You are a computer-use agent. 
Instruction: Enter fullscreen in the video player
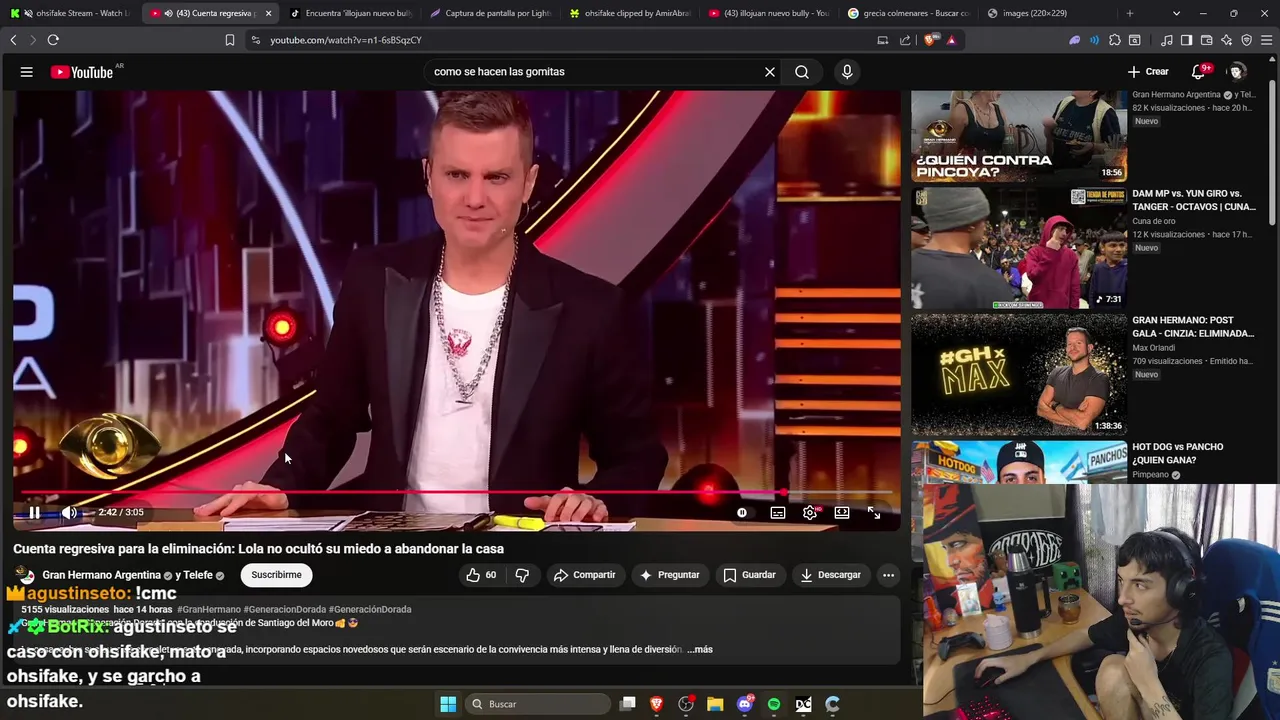(x=874, y=512)
